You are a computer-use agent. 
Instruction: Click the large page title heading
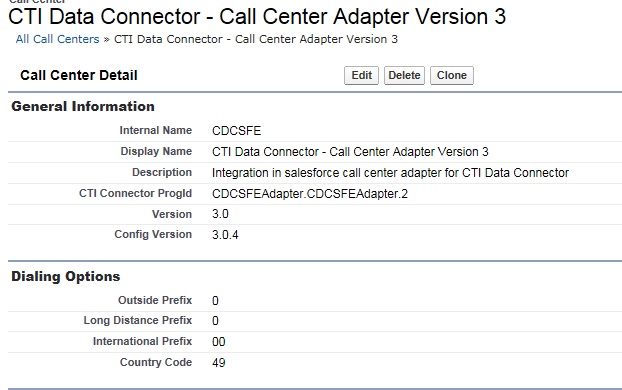[257, 17]
